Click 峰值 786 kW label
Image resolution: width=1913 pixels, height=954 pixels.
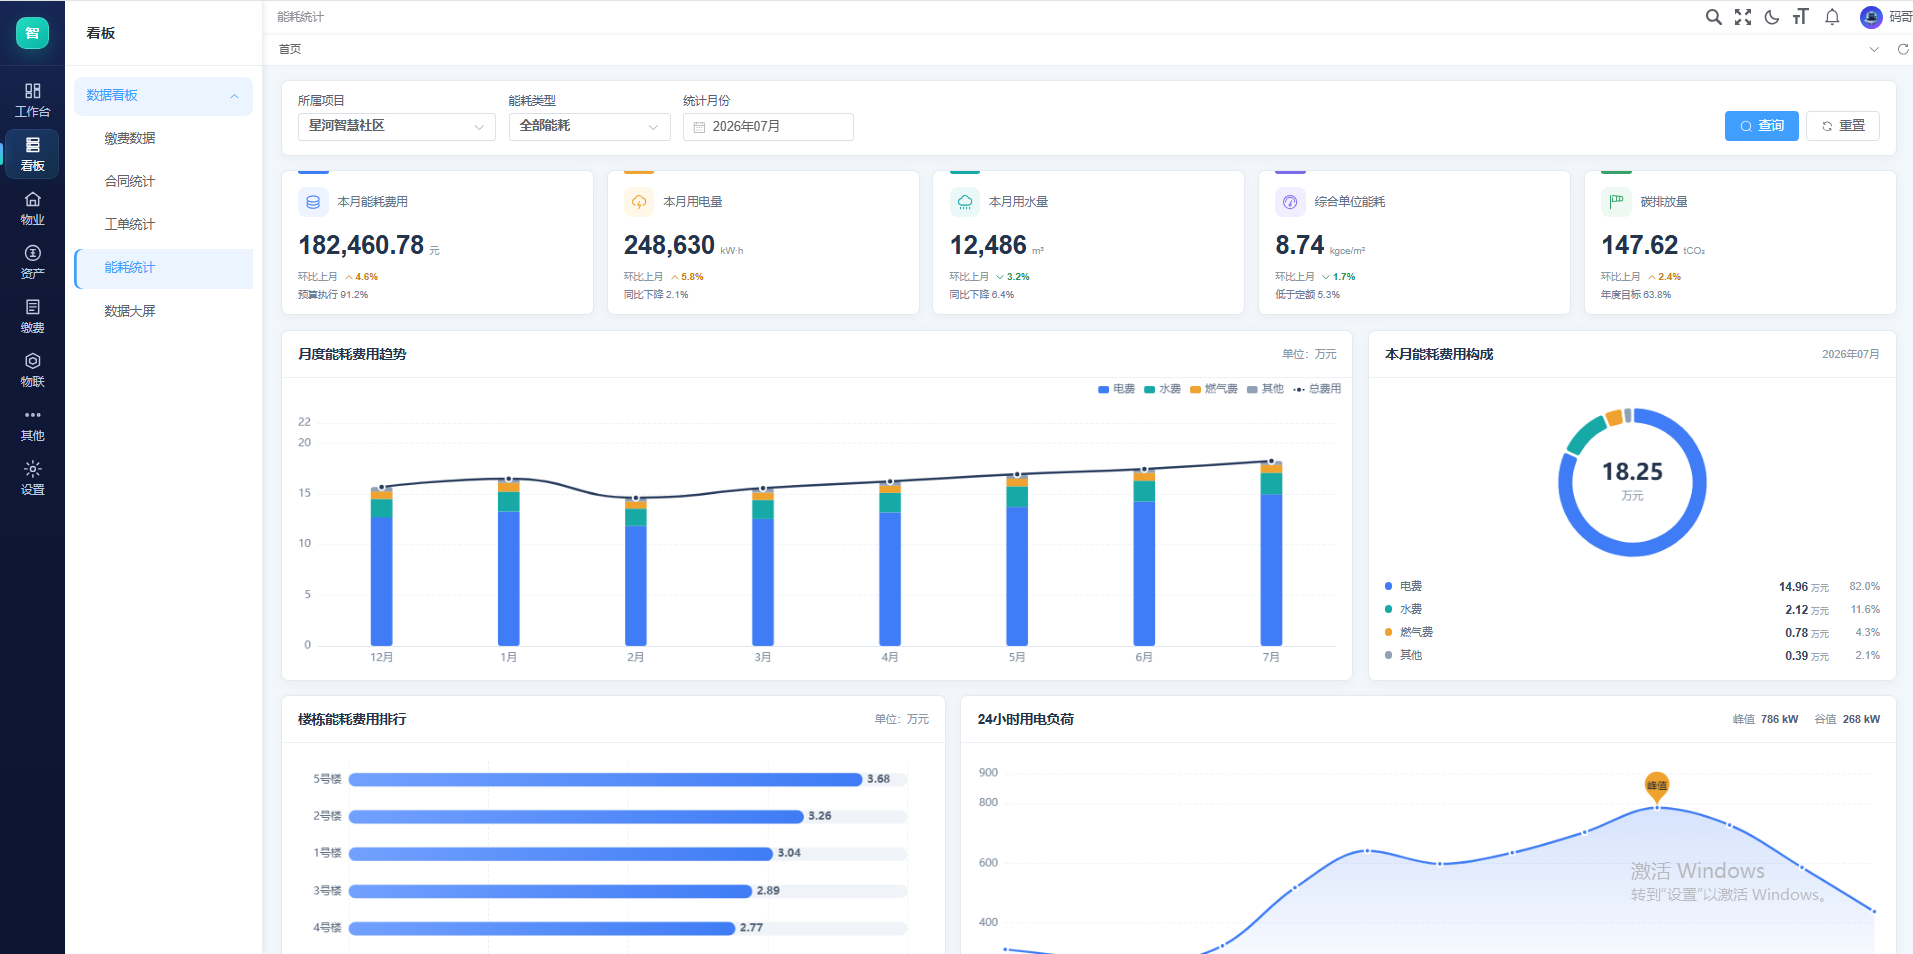click(1765, 719)
